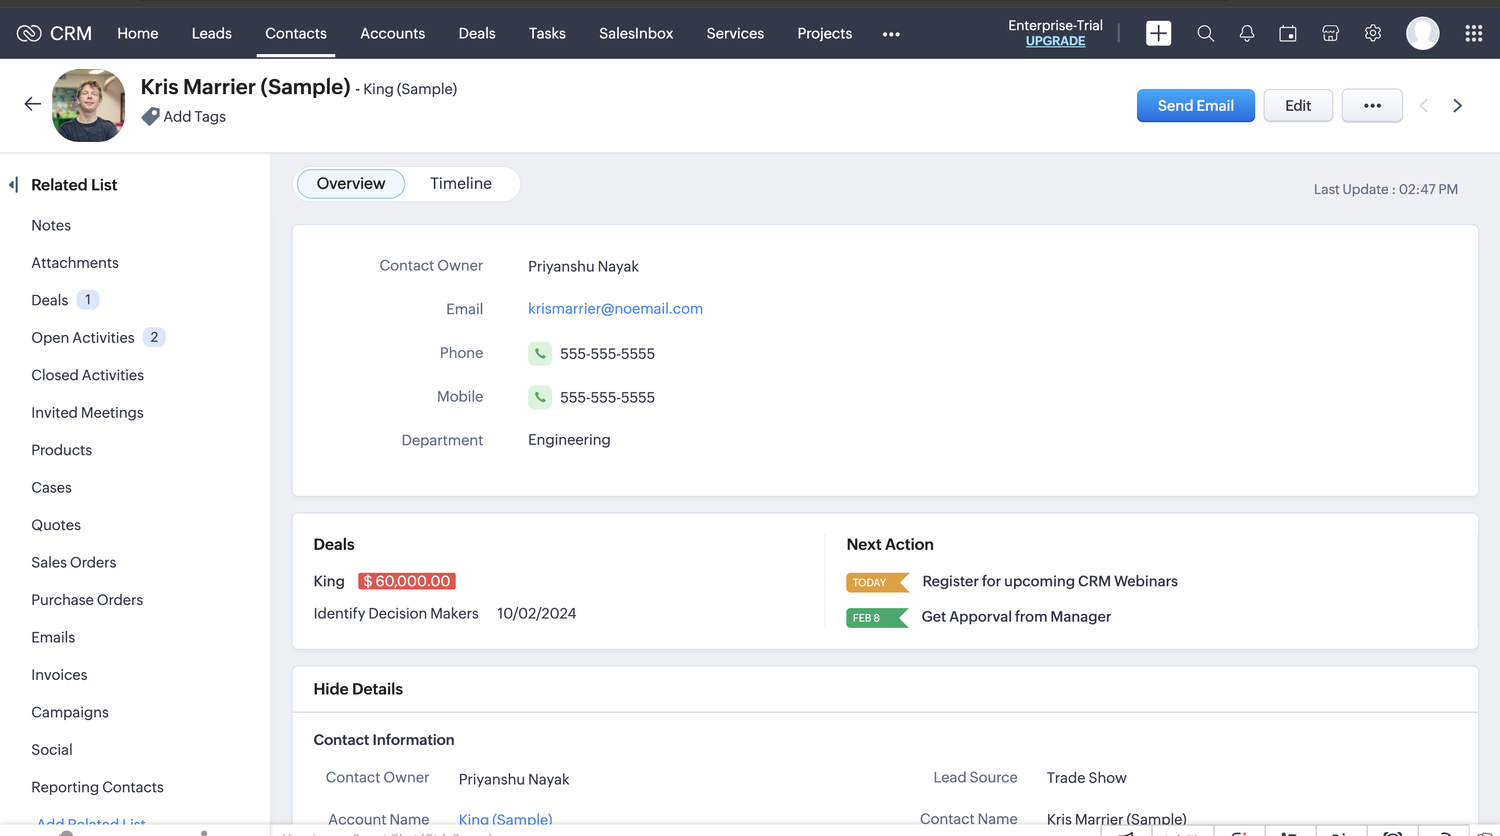Open Get Apporval from Manager task
1500x836 pixels.
(1016, 617)
